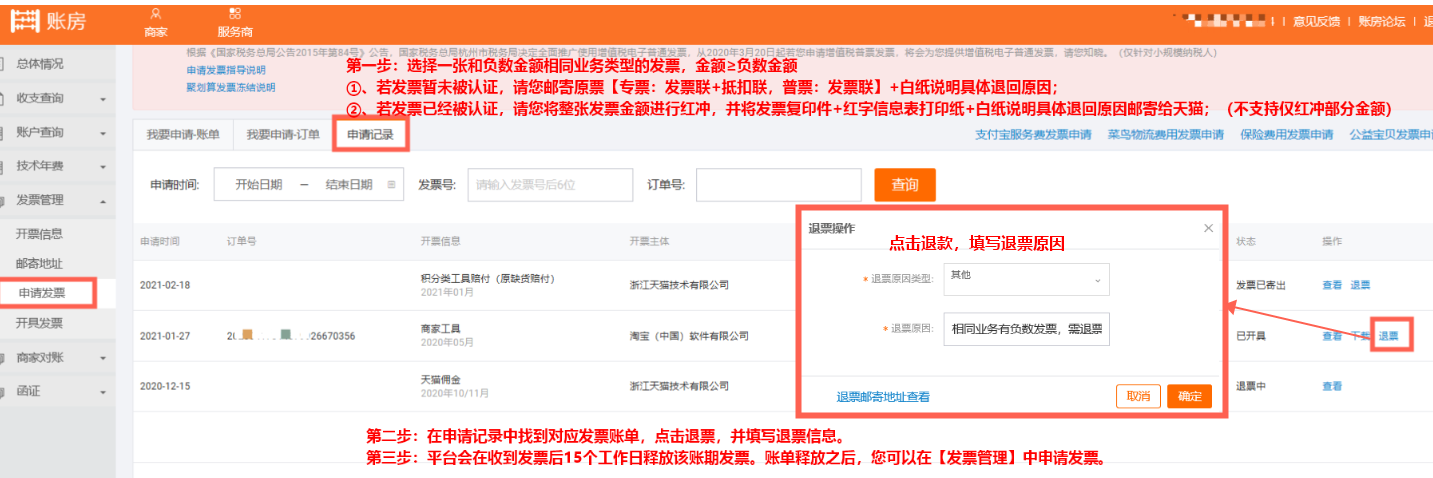Click the 发票号 input field

click(x=550, y=185)
